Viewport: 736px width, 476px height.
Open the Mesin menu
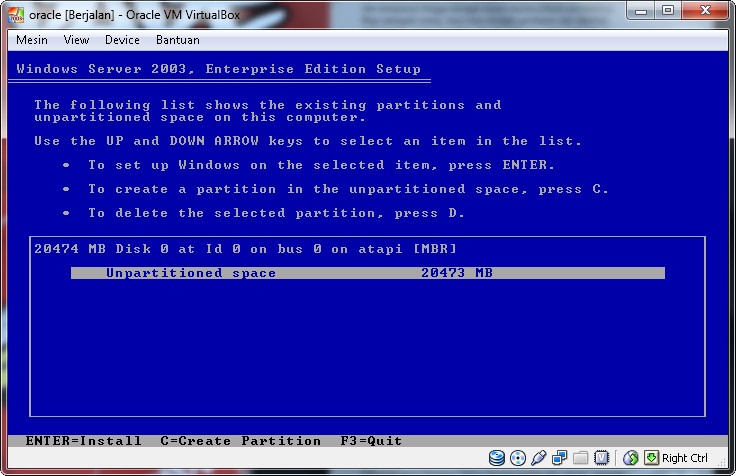32,40
